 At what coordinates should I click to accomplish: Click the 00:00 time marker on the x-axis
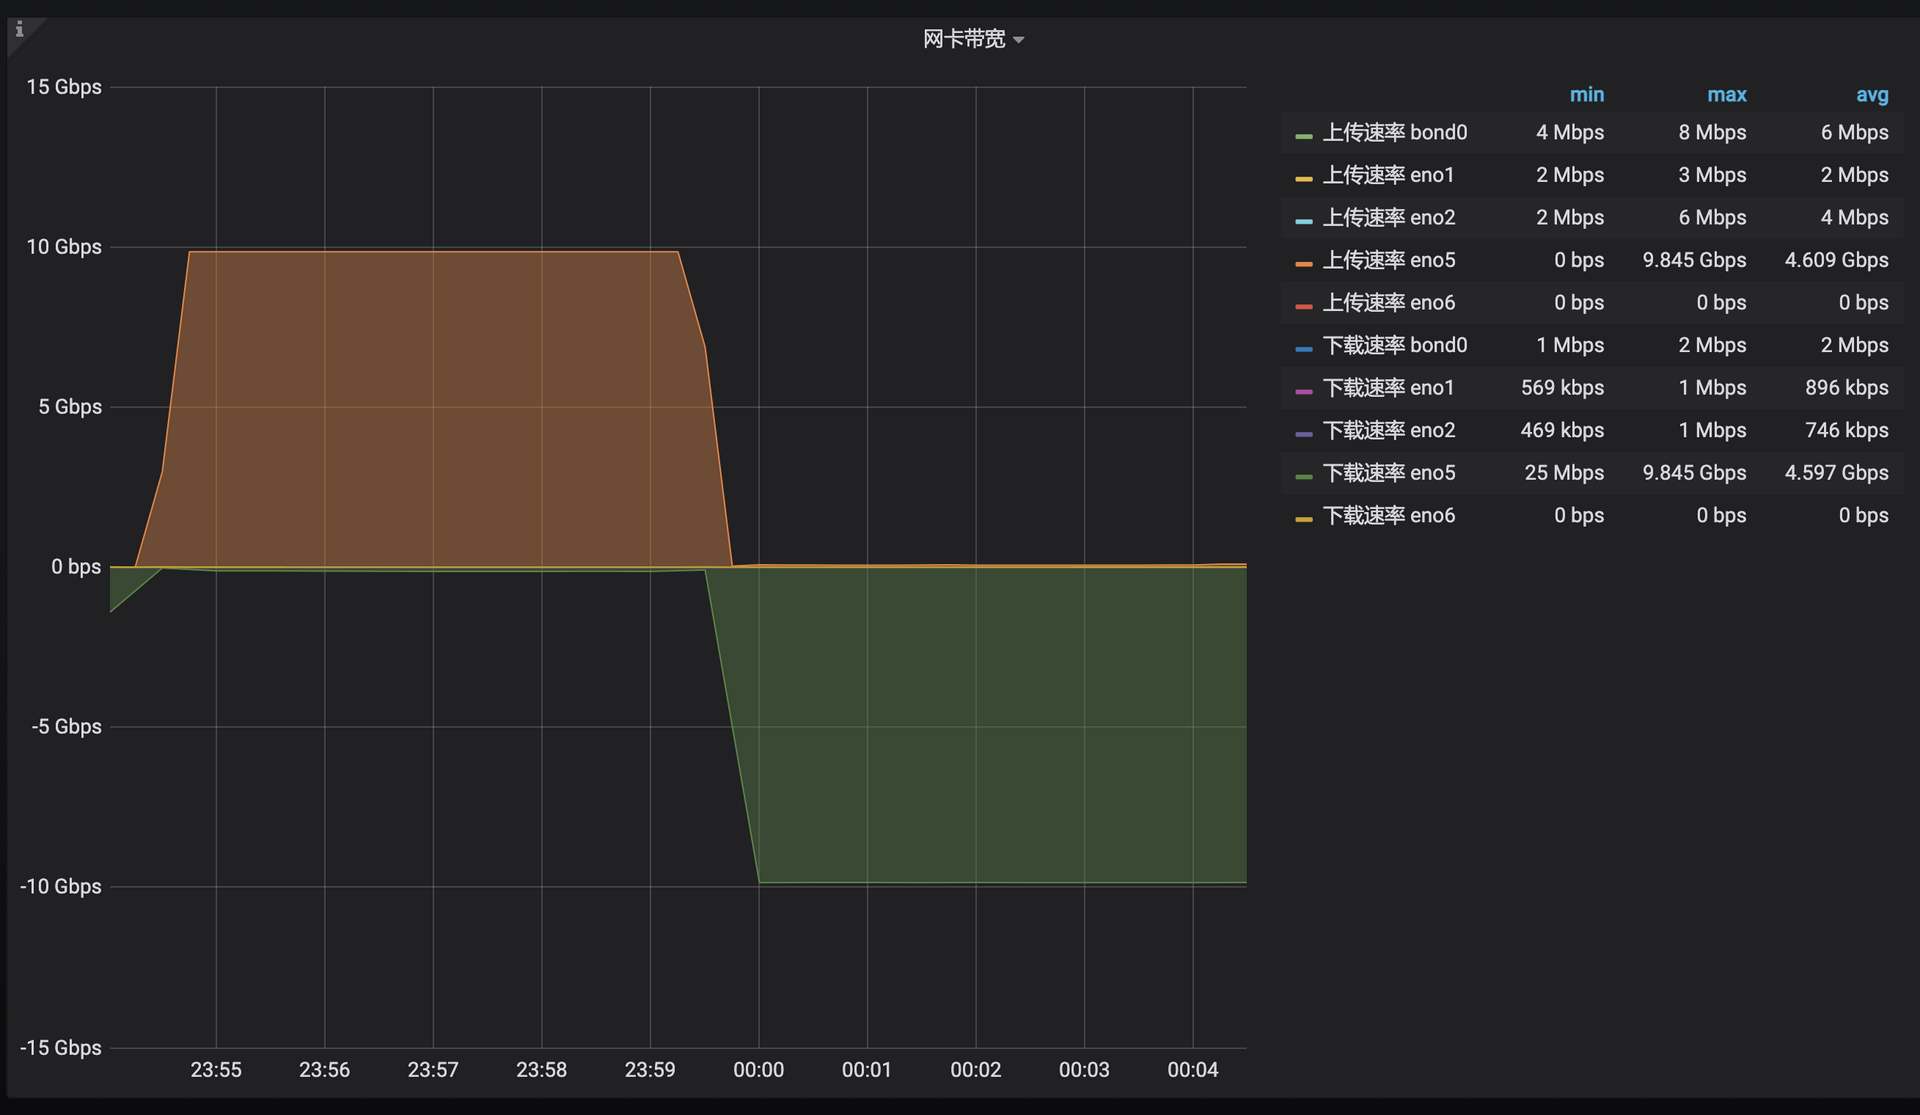pos(758,1070)
